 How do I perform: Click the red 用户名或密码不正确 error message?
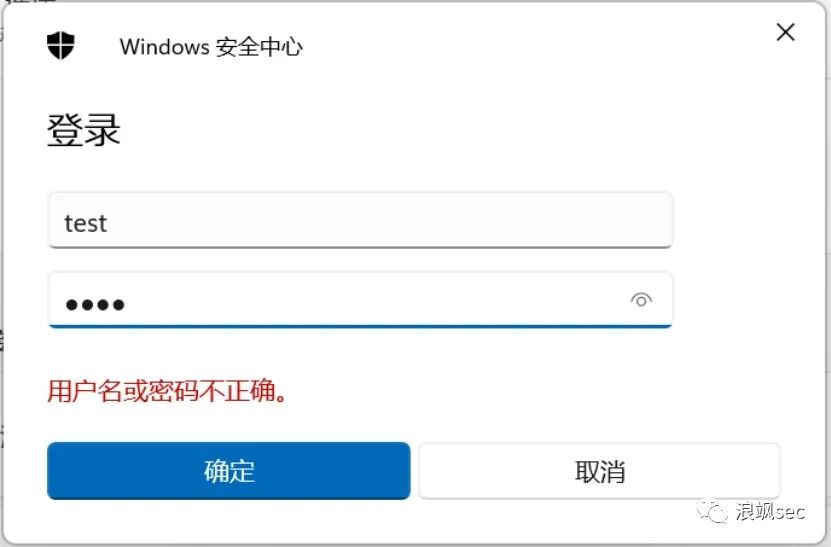pyautogui.click(x=167, y=391)
